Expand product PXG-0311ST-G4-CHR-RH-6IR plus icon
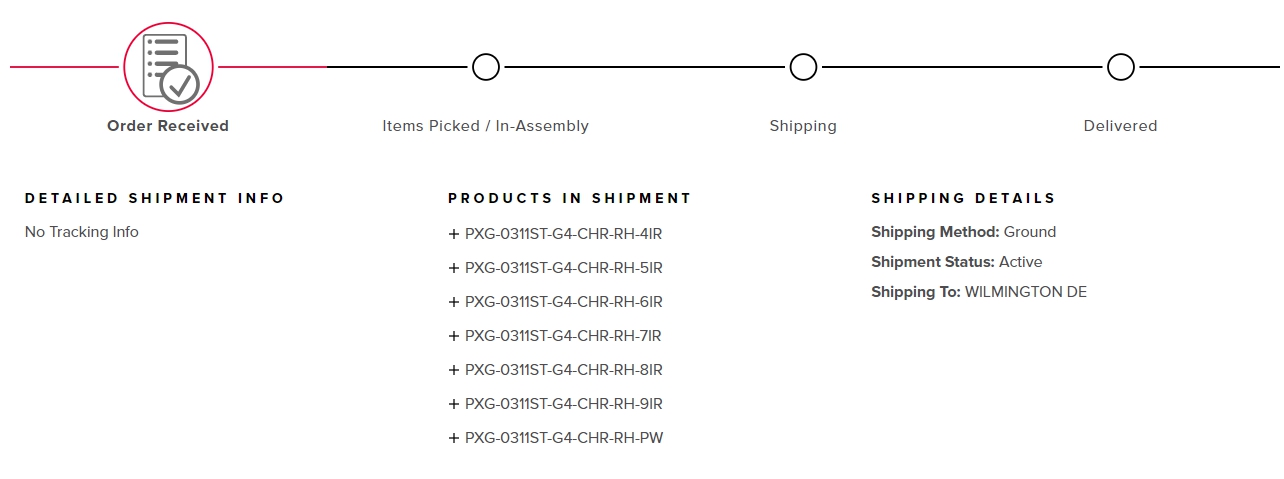The image size is (1284, 479). 454,302
